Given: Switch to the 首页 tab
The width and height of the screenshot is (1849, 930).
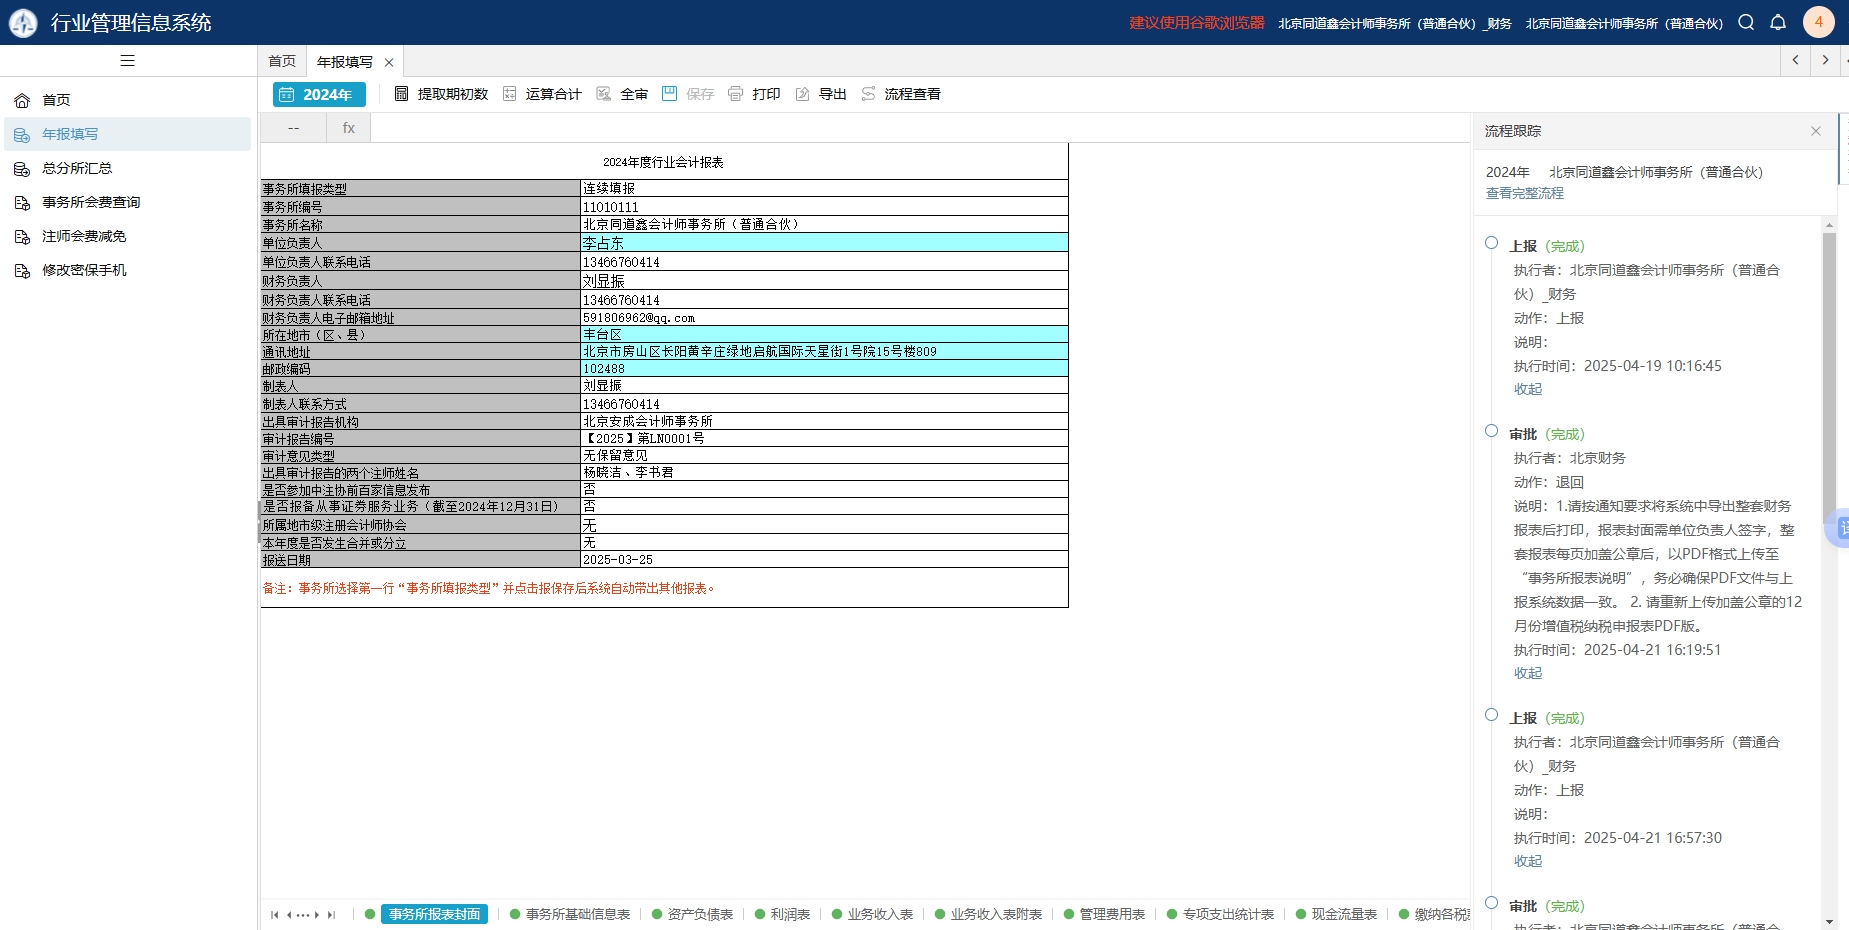Looking at the screenshot, I should click(x=282, y=61).
